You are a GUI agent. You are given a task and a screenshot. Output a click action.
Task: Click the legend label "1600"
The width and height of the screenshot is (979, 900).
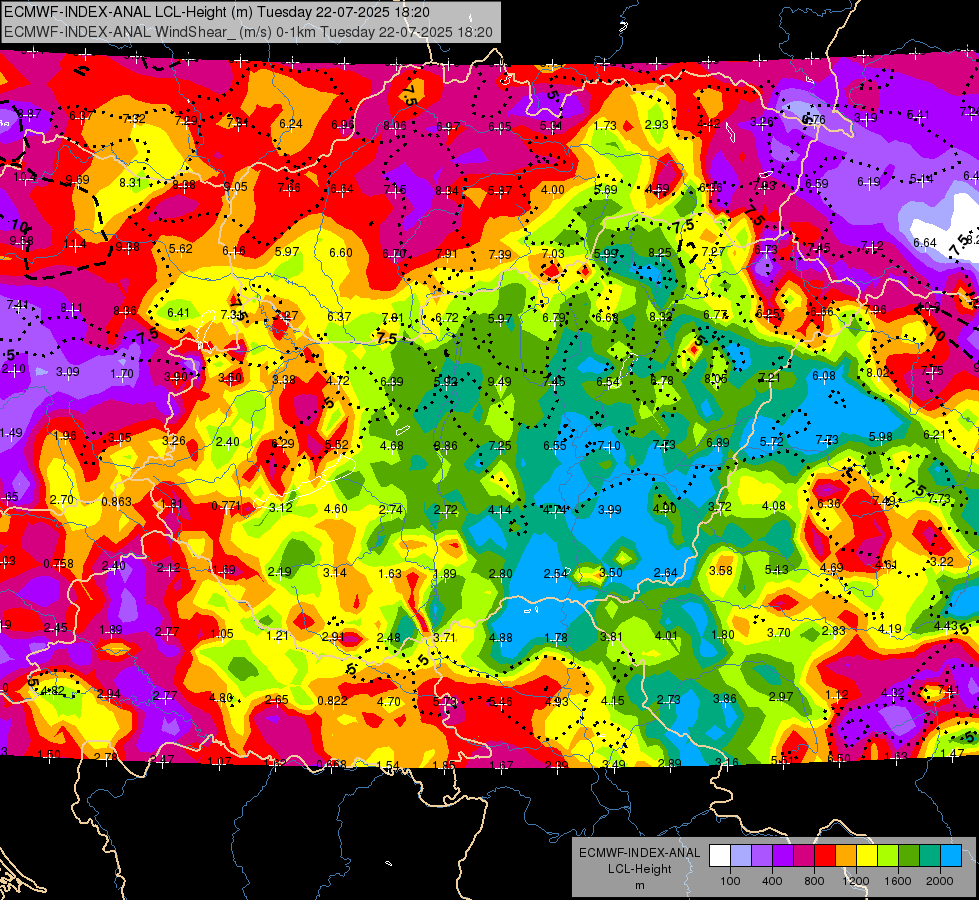click(x=898, y=881)
